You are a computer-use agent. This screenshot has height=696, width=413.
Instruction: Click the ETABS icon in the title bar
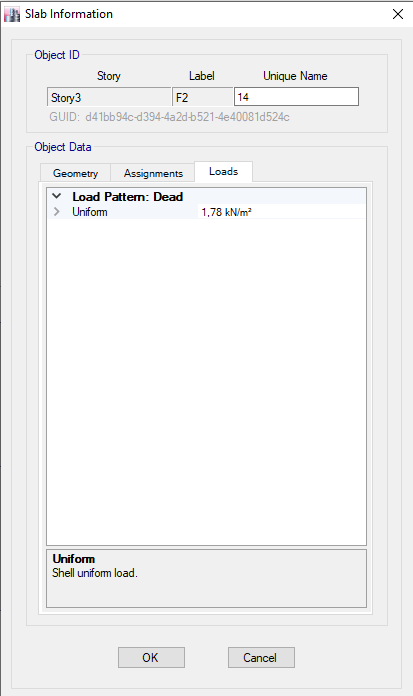(12, 14)
